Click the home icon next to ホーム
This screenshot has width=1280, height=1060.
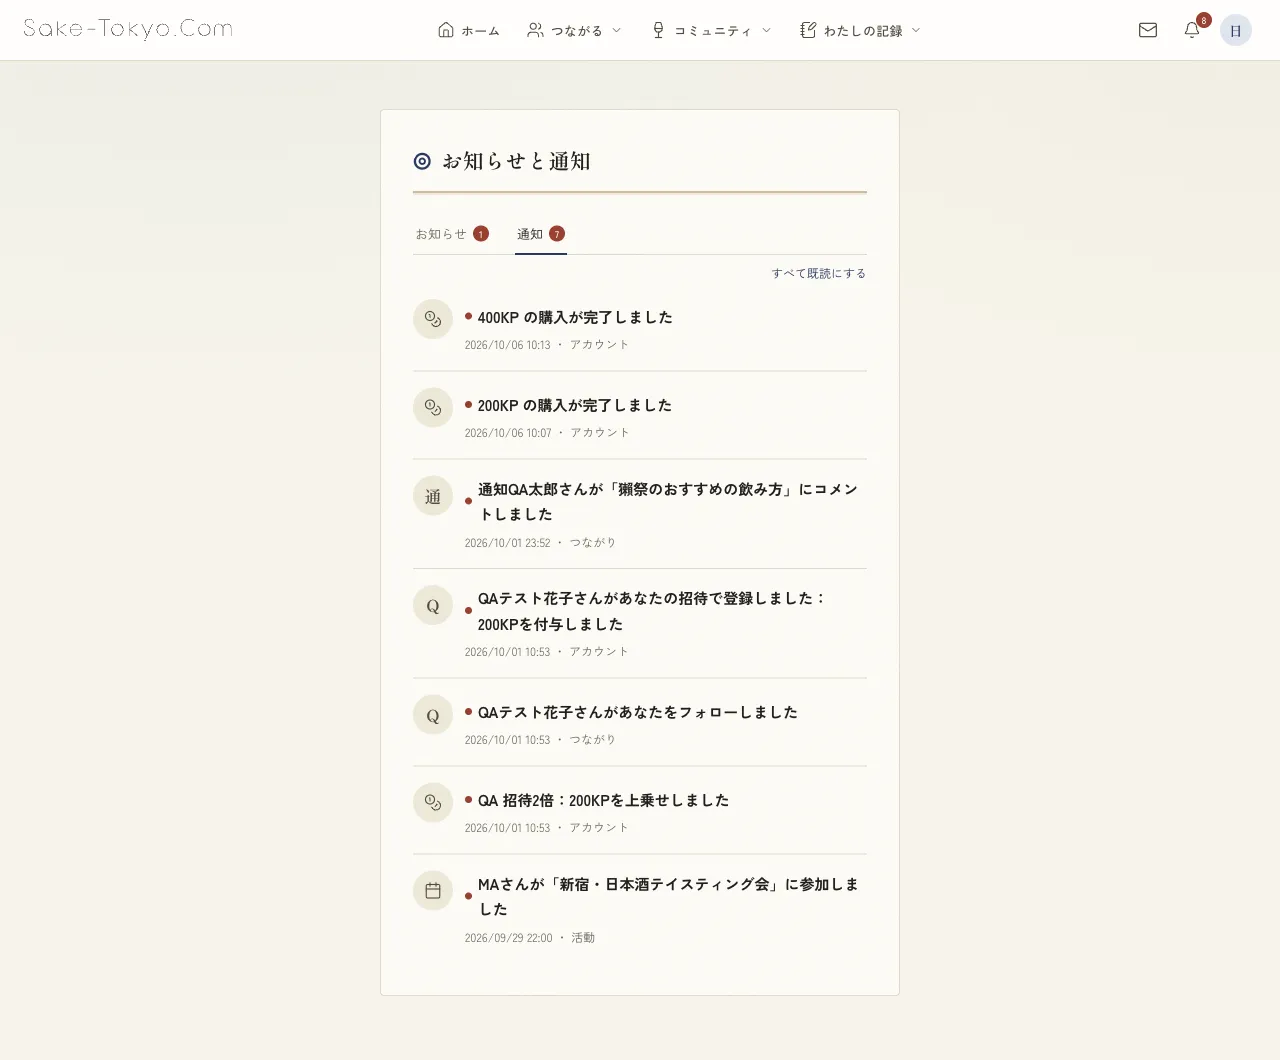(446, 30)
